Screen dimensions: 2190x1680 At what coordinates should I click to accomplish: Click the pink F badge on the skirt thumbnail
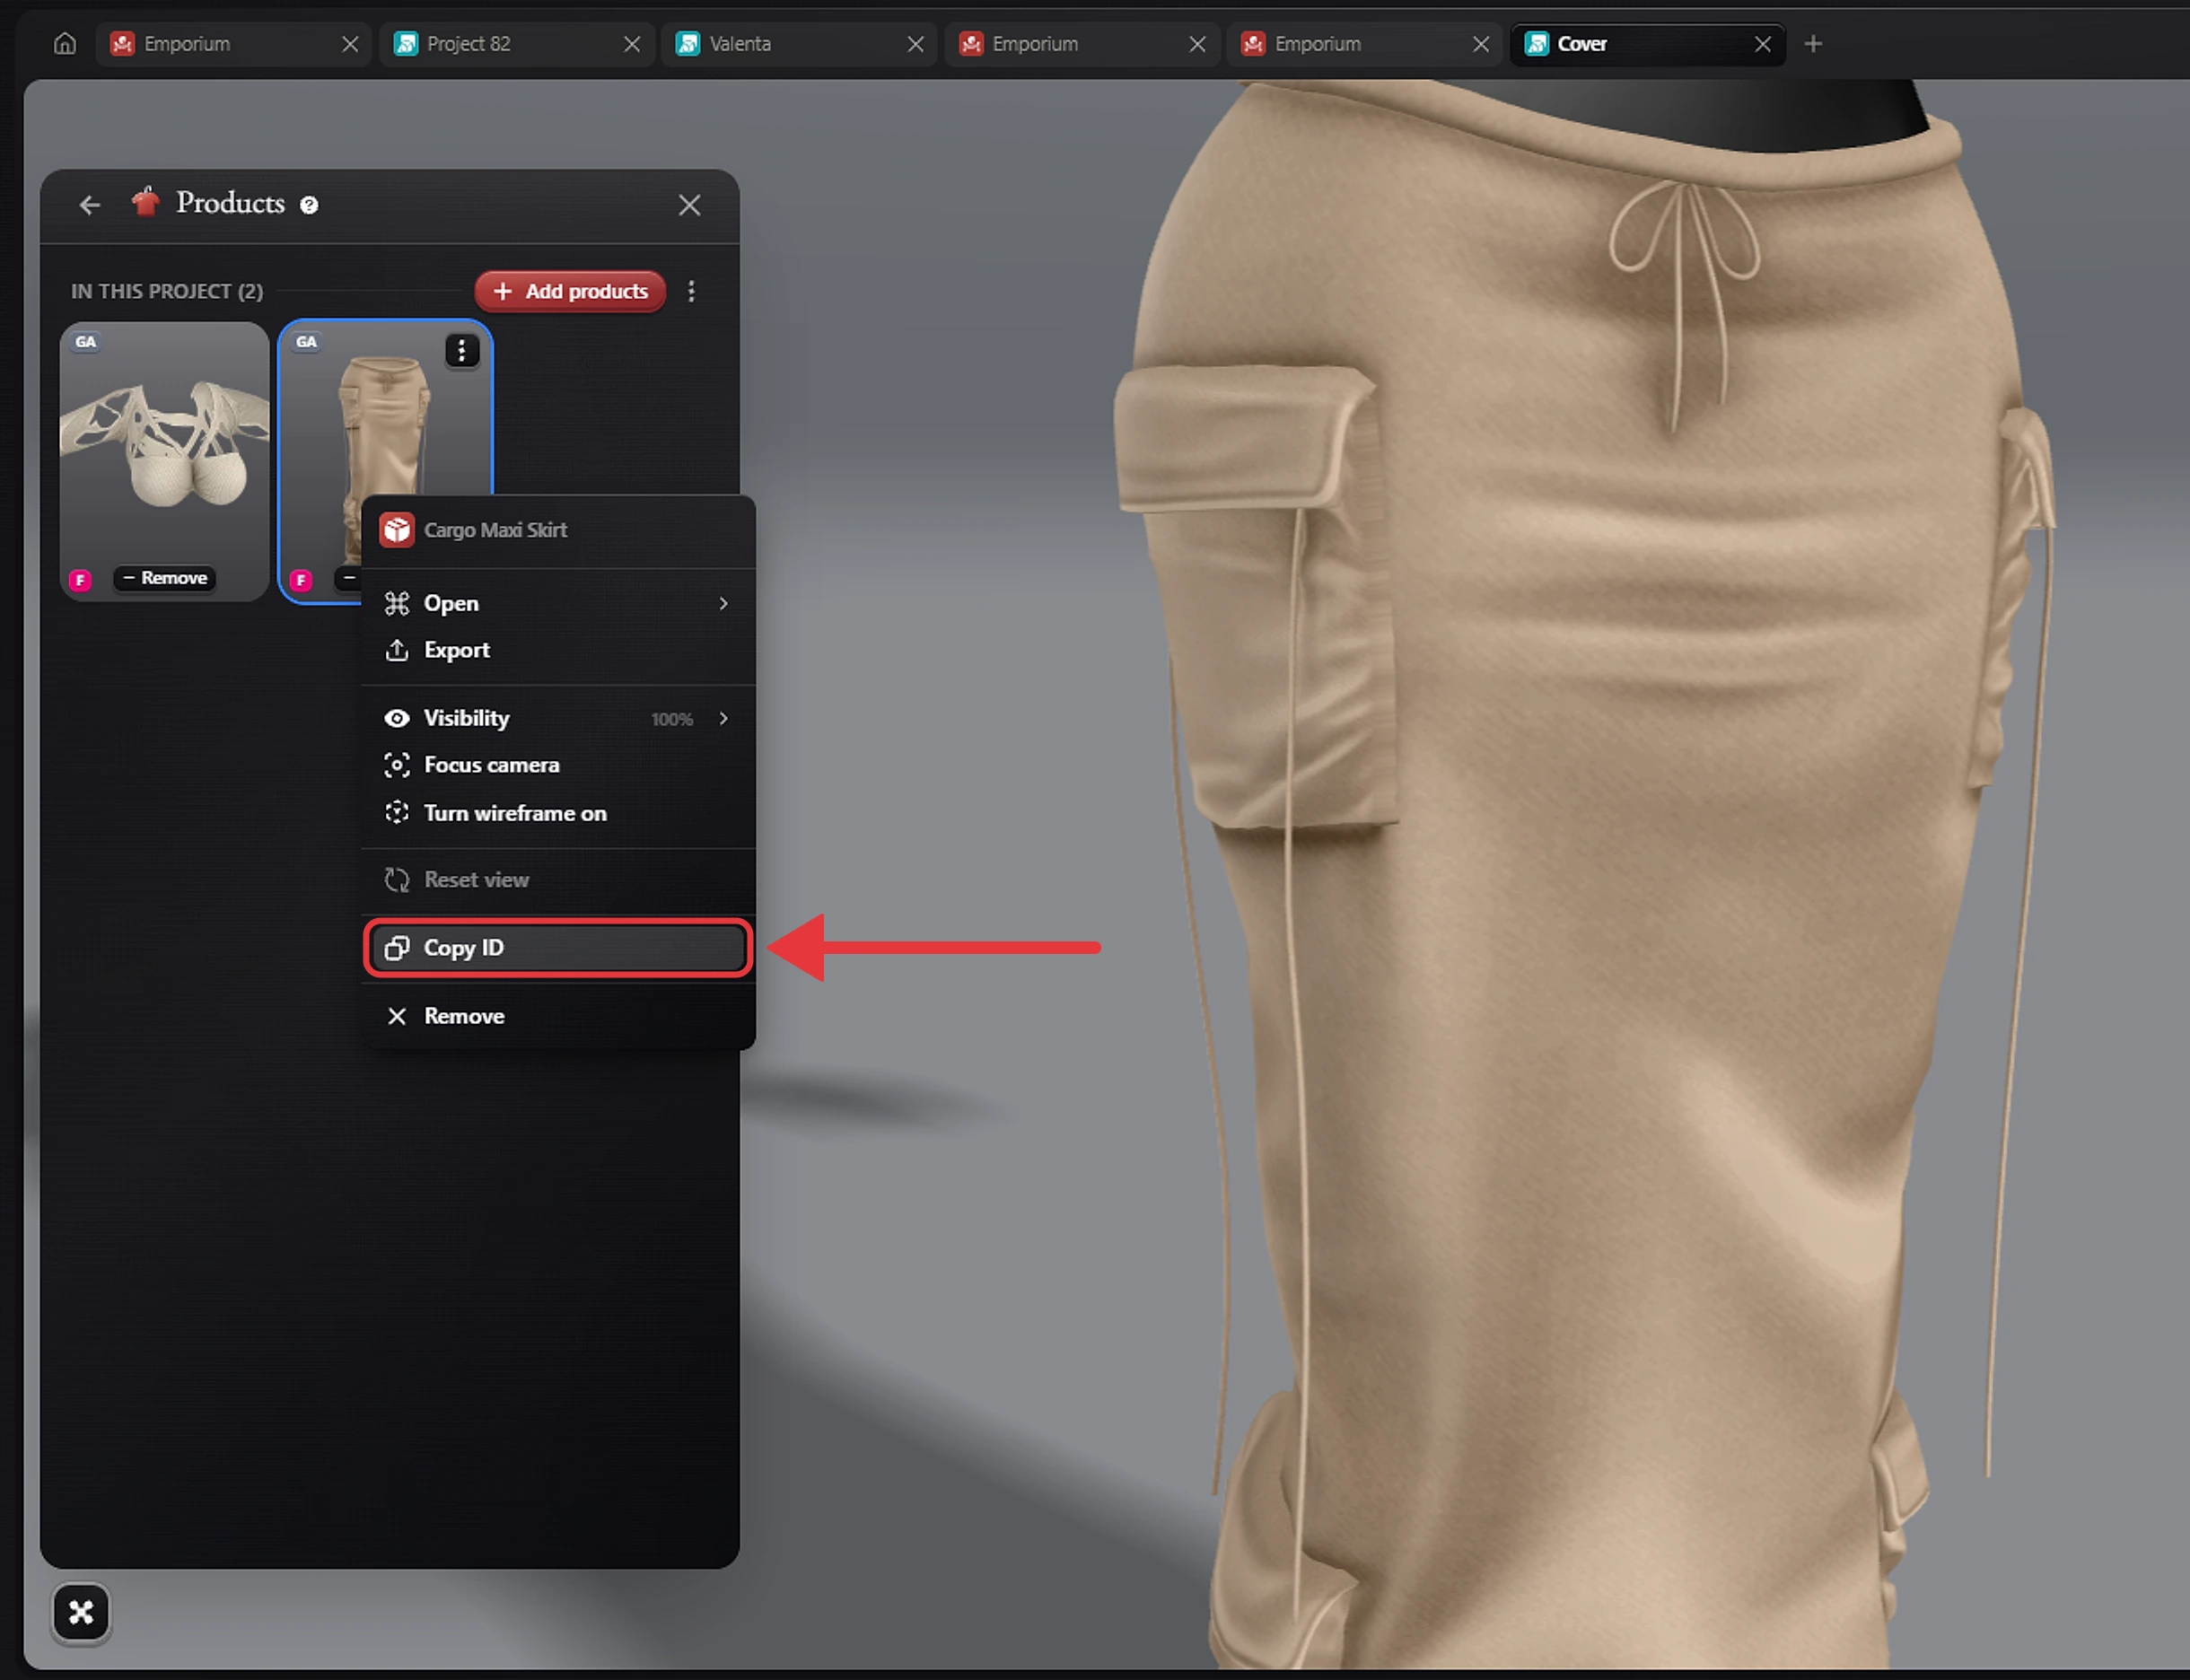tap(301, 580)
